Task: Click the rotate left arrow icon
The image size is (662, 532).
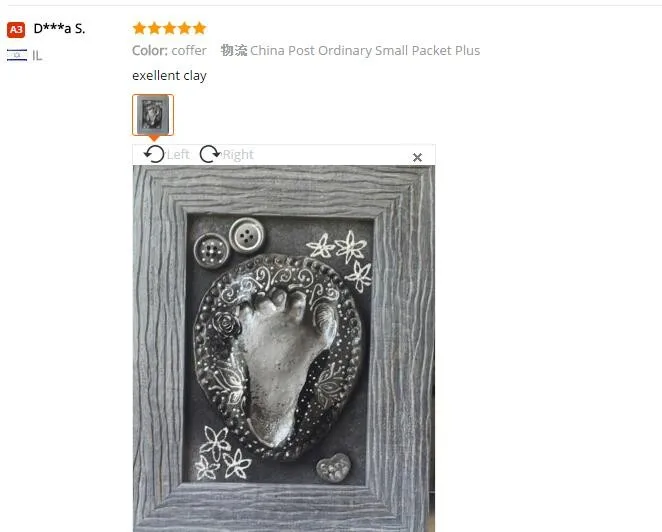Action: tap(154, 154)
